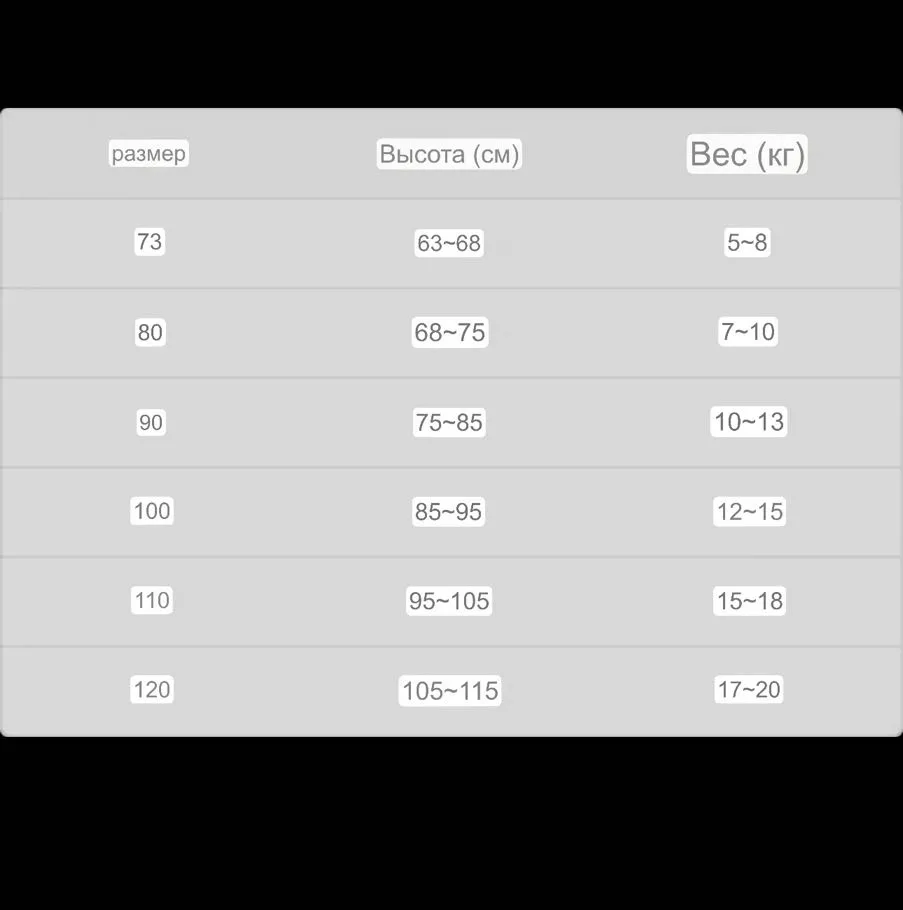Image resolution: width=903 pixels, height=910 pixels.
Task: Select size 110 cell
Action: pyautogui.click(x=152, y=600)
